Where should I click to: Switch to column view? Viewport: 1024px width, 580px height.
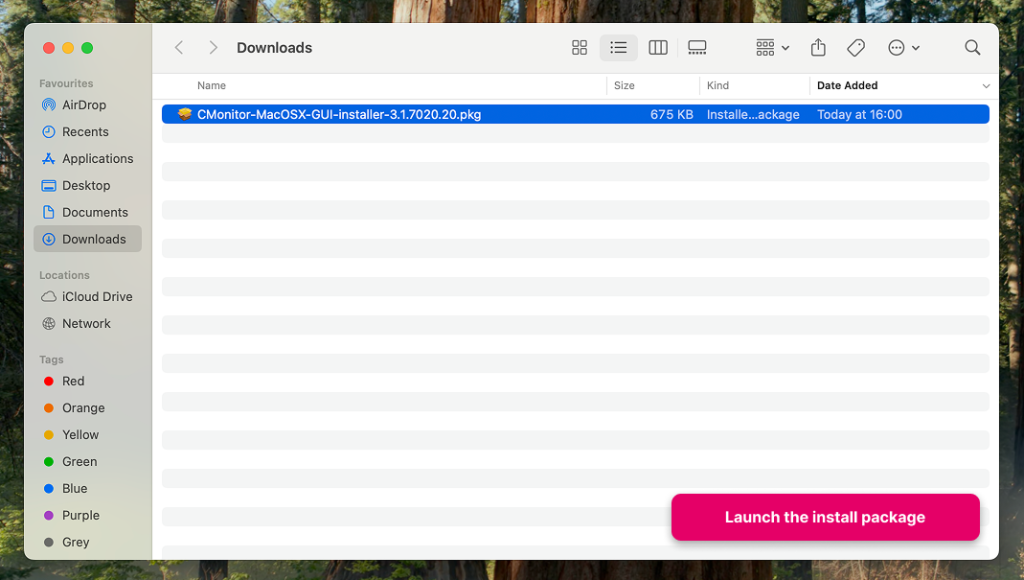click(658, 48)
